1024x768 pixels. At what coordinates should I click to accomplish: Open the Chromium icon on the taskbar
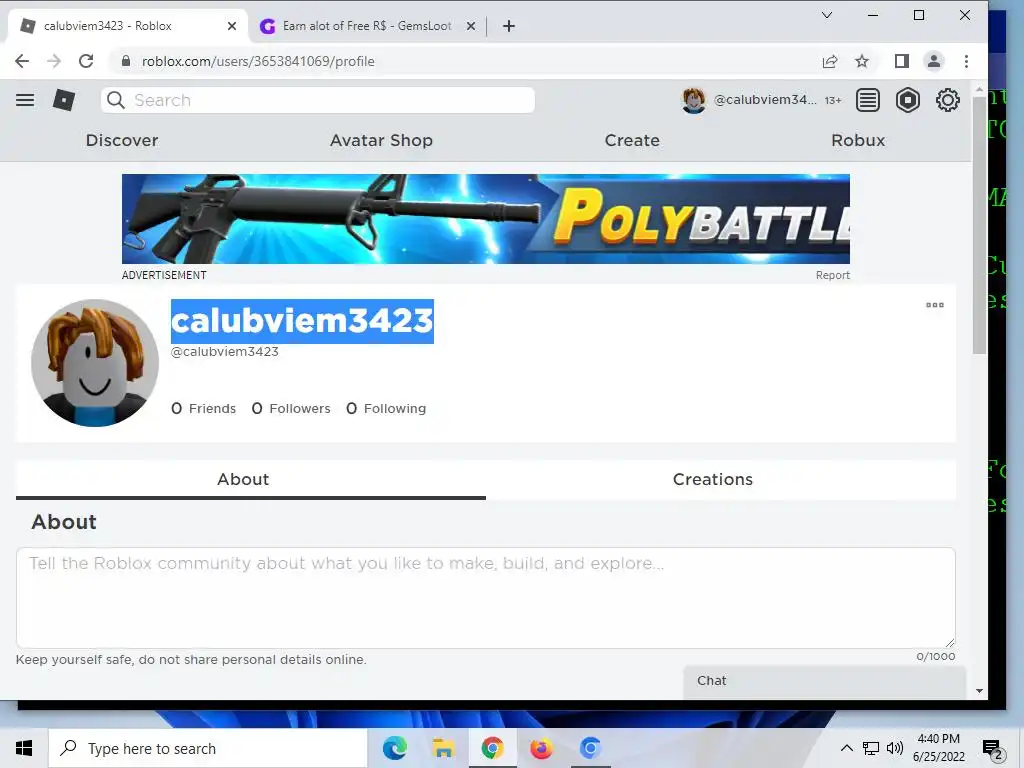[x=590, y=748]
